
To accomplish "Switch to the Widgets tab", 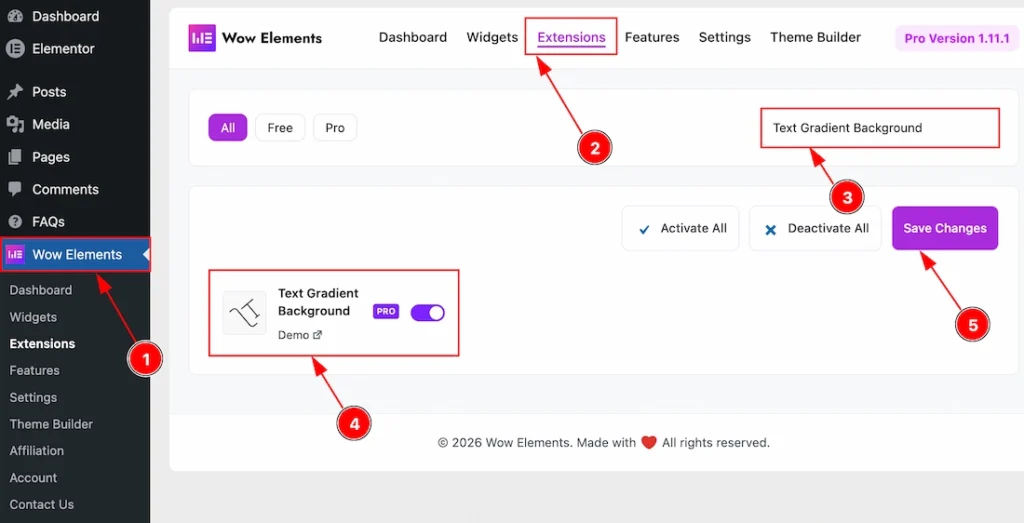I will click(x=492, y=37).
